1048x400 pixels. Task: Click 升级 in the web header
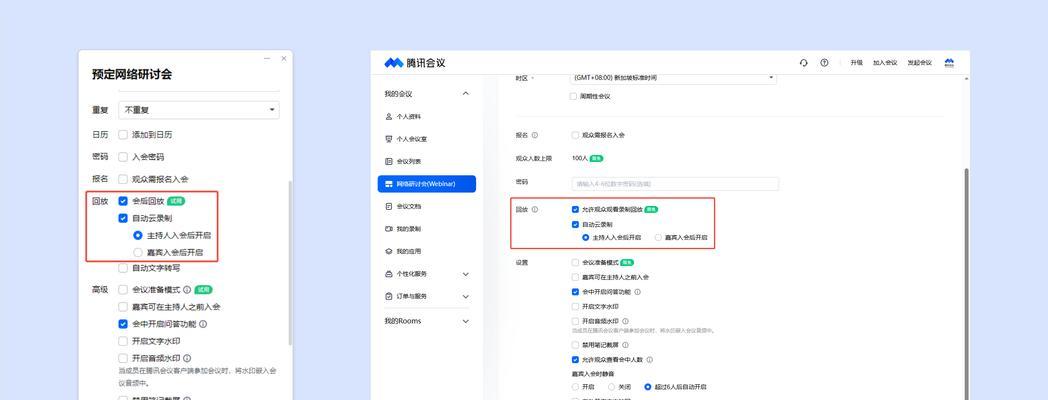[x=856, y=62]
